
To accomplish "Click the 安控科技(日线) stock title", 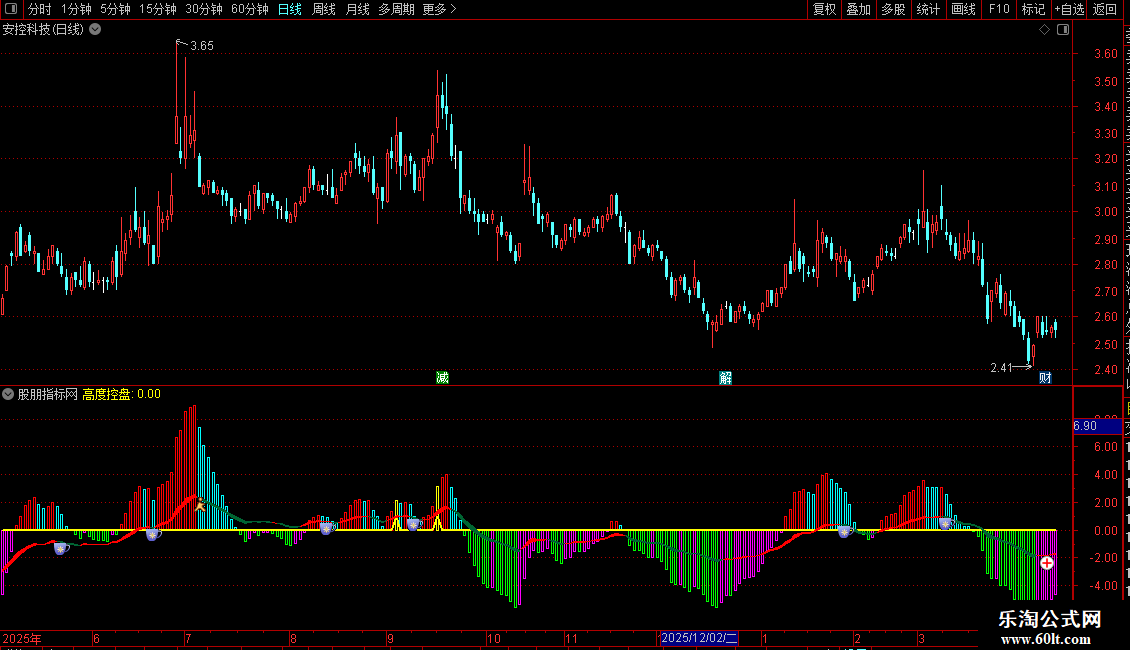I will (43, 30).
